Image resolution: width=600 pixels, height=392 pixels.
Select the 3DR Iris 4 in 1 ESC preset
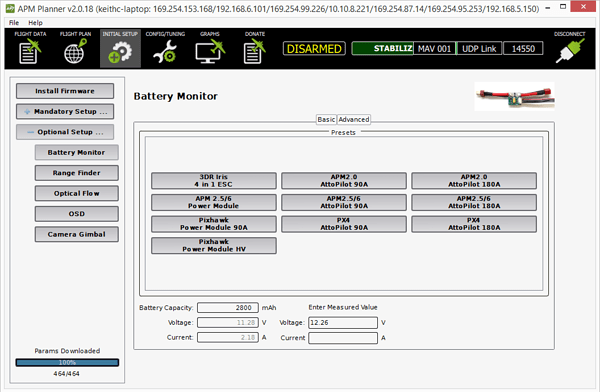click(x=214, y=181)
